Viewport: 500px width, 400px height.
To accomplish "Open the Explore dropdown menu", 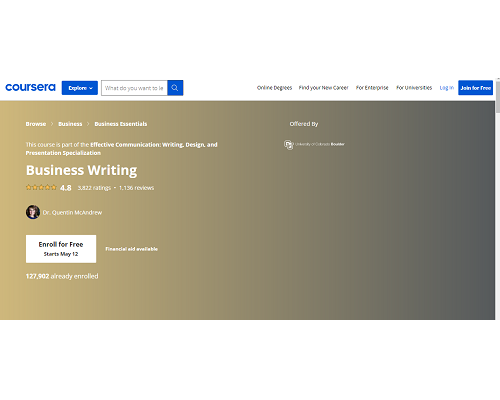I will click(80, 88).
